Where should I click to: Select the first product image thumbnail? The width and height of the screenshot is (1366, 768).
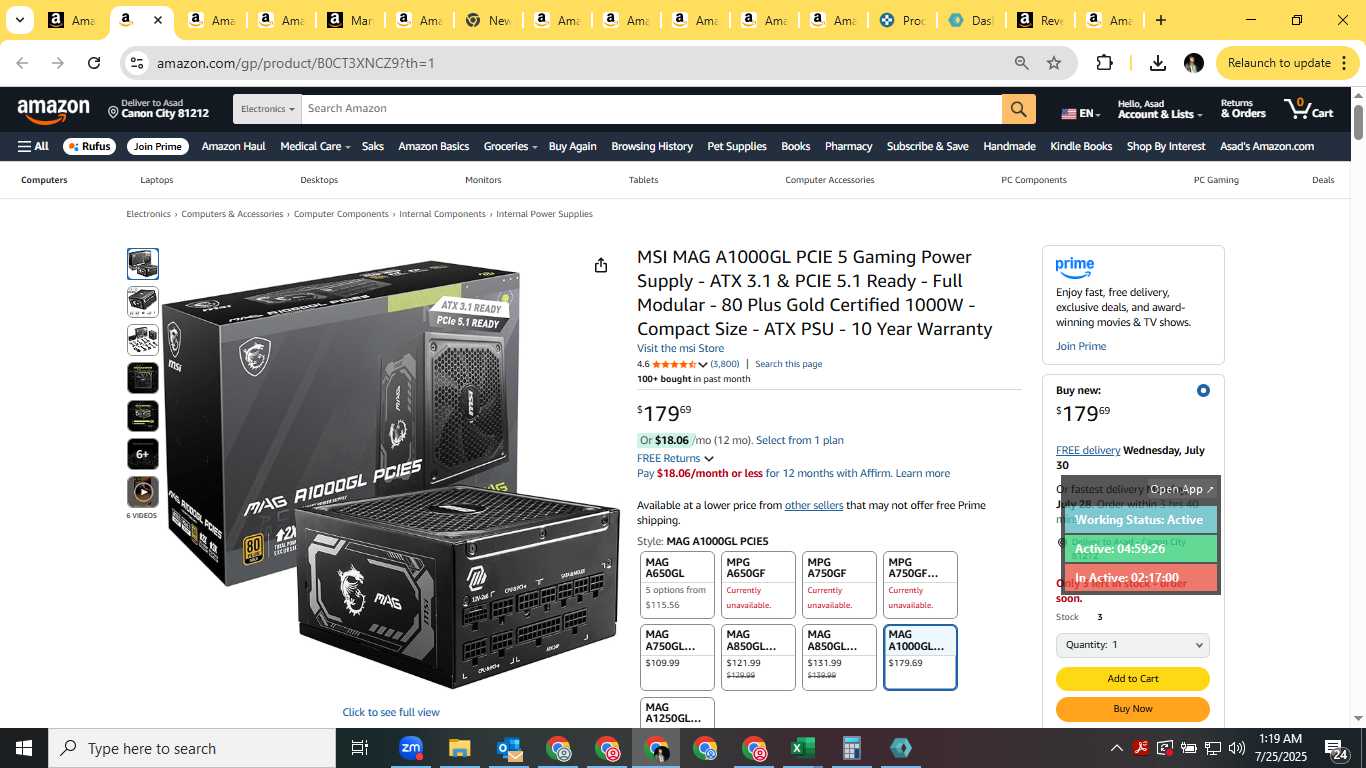(143, 264)
